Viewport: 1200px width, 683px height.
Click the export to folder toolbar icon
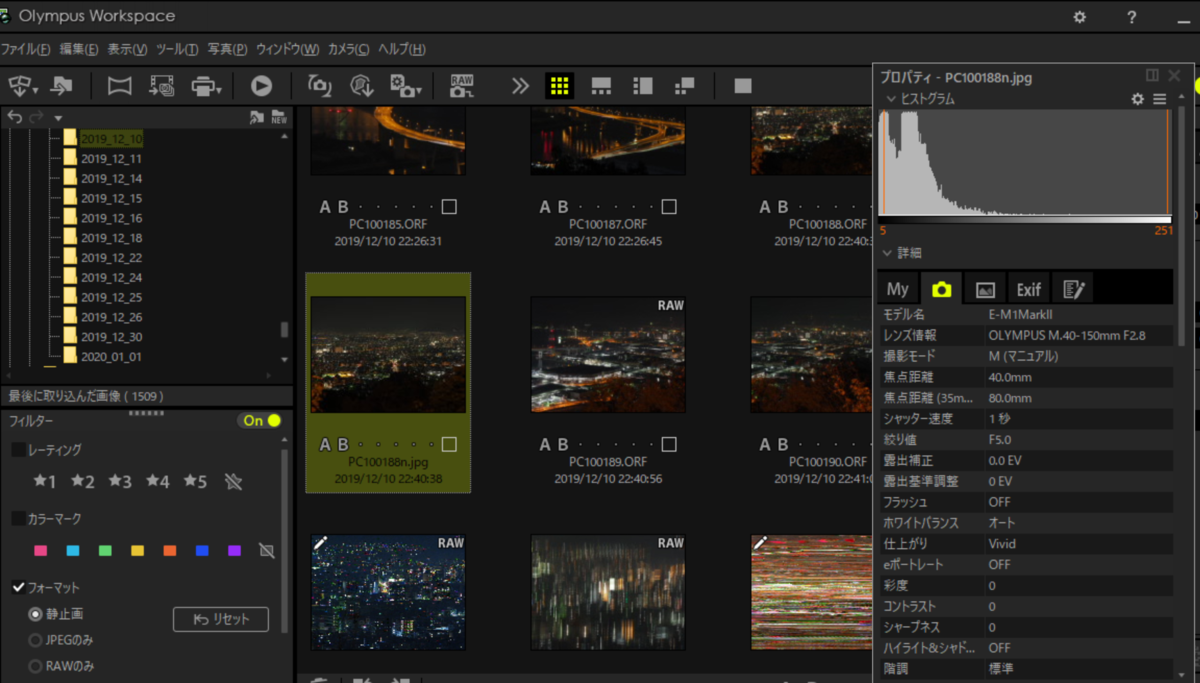coord(62,86)
